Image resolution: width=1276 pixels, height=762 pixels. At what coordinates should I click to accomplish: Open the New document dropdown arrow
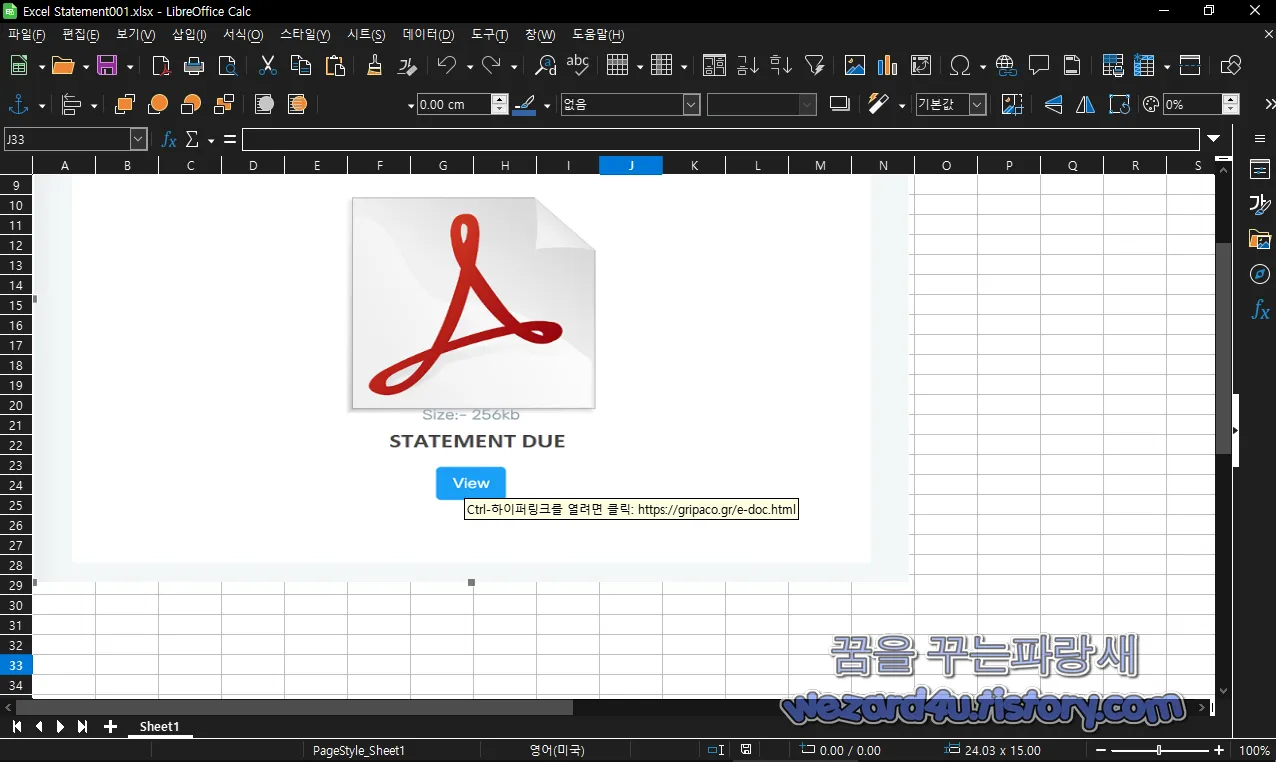tap(41, 67)
